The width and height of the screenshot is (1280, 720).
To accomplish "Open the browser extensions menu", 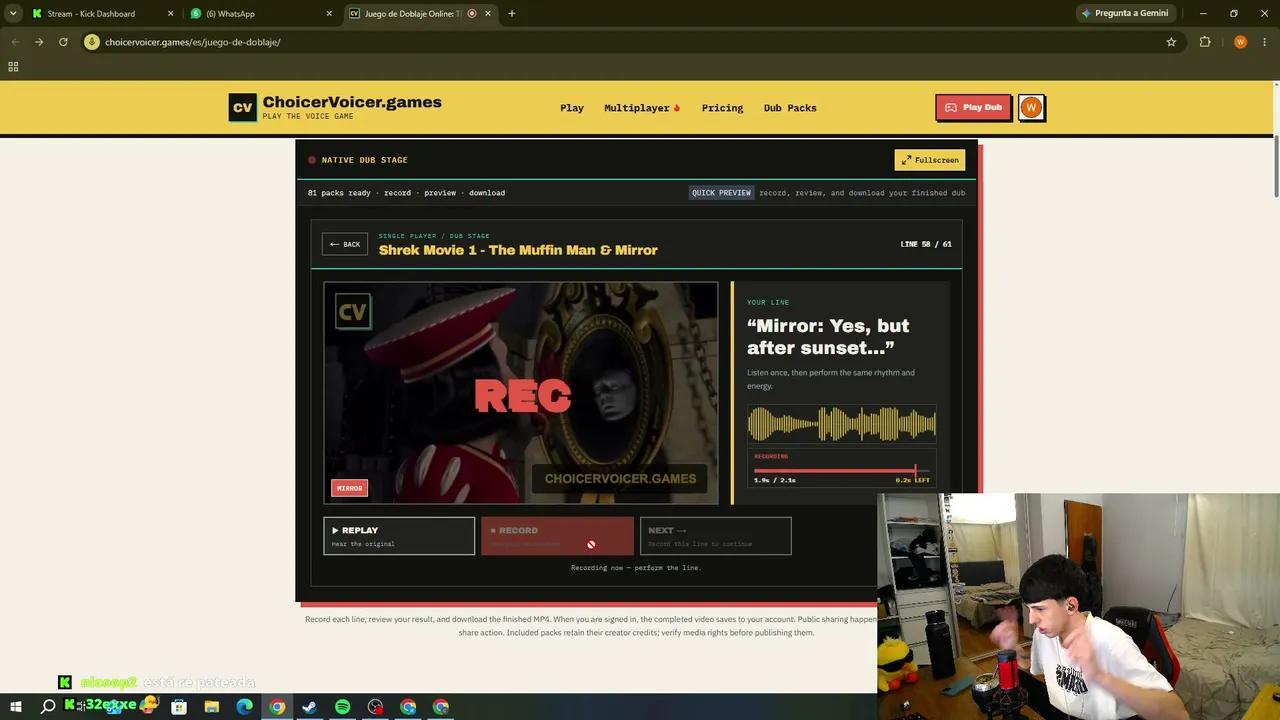I will (1205, 42).
